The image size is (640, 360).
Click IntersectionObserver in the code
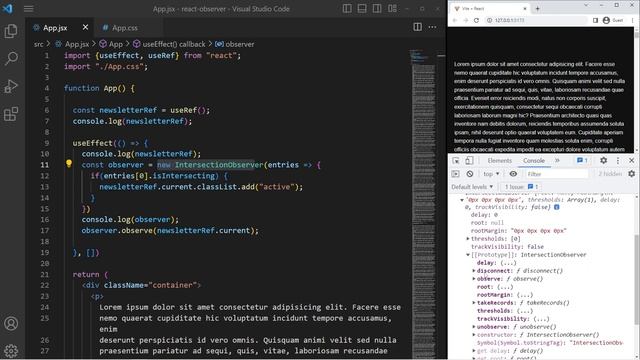pyautogui.click(x=219, y=165)
